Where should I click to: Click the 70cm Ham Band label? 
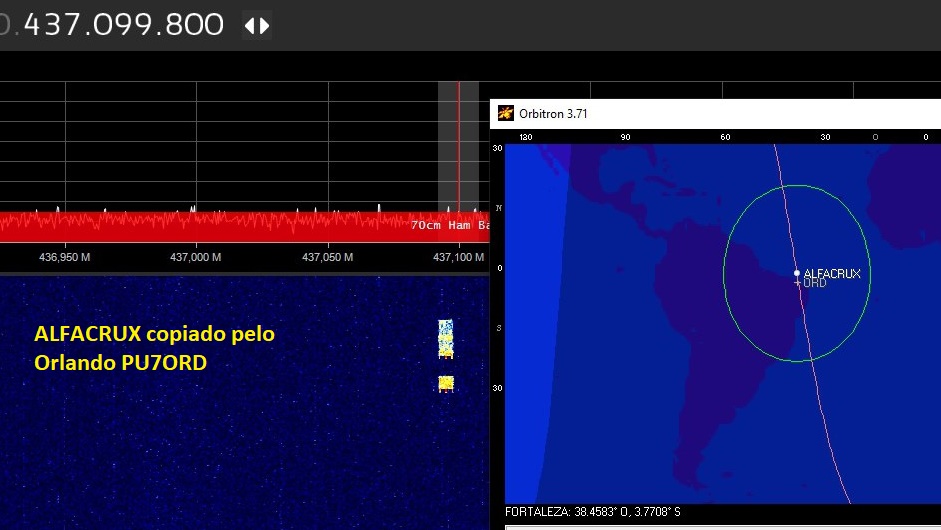tap(450, 225)
